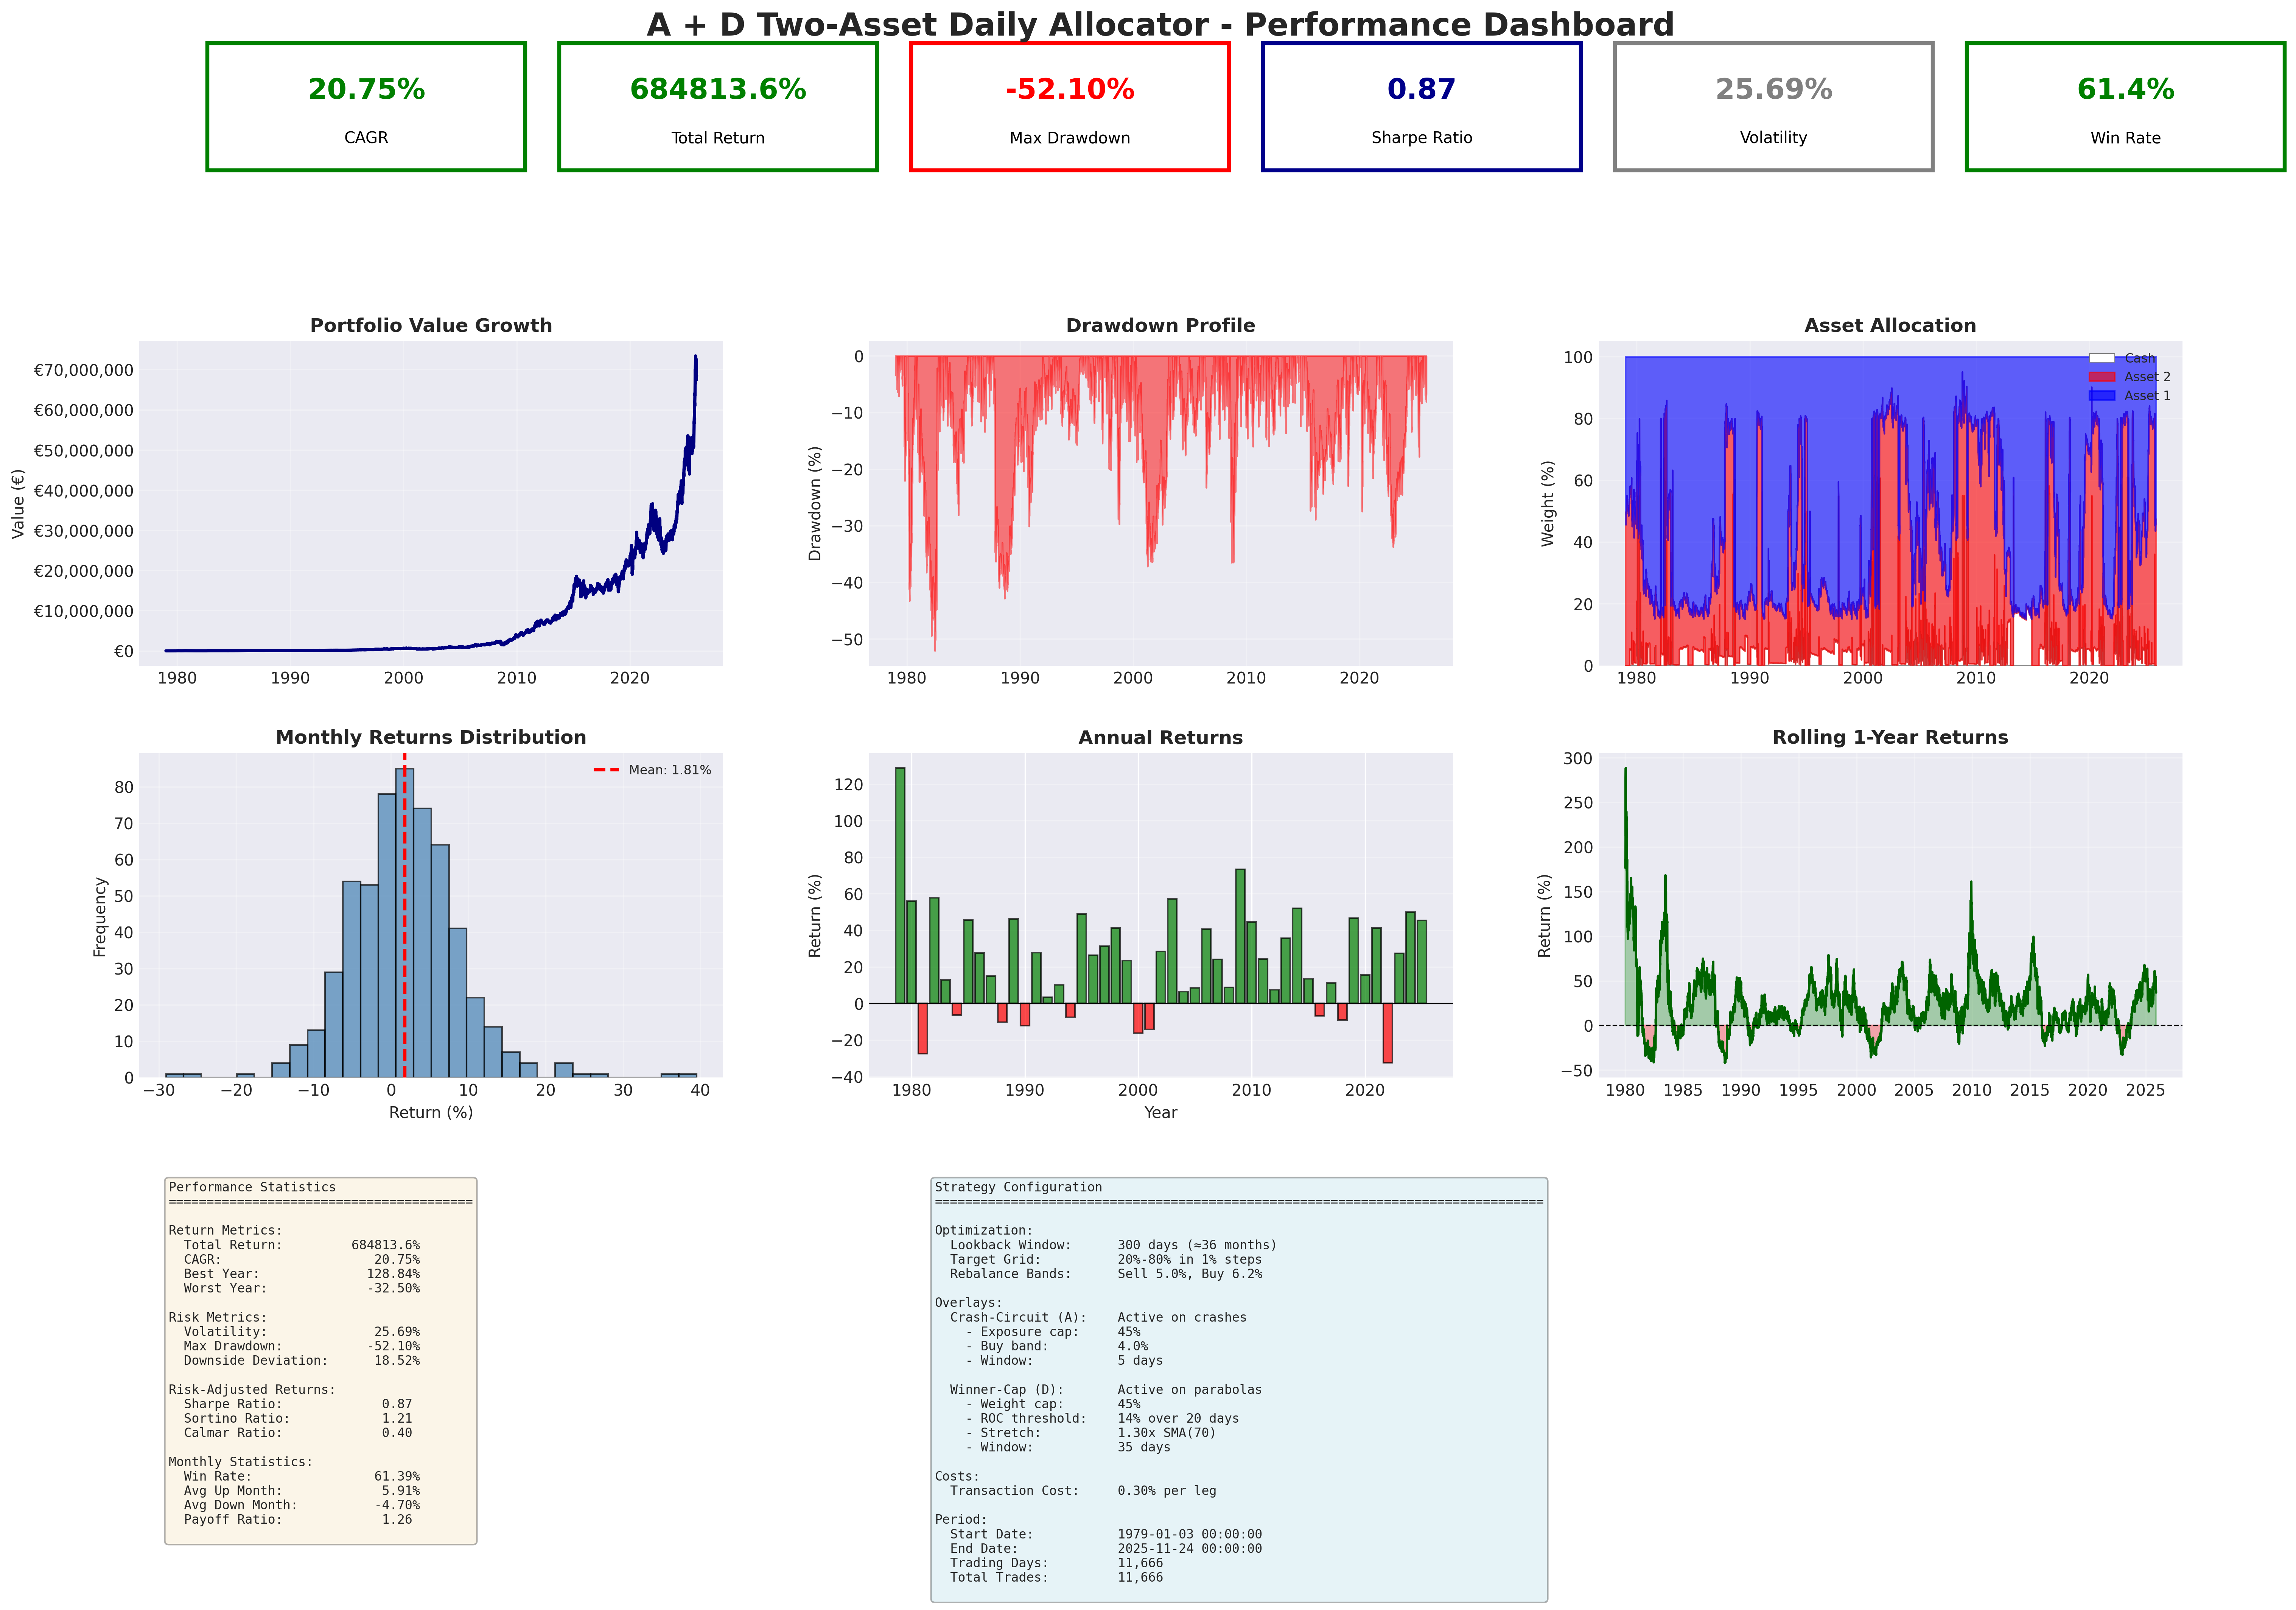Click the Rolling 1-Year Returns title
2296x1610 pixels.
[1890, 738]
